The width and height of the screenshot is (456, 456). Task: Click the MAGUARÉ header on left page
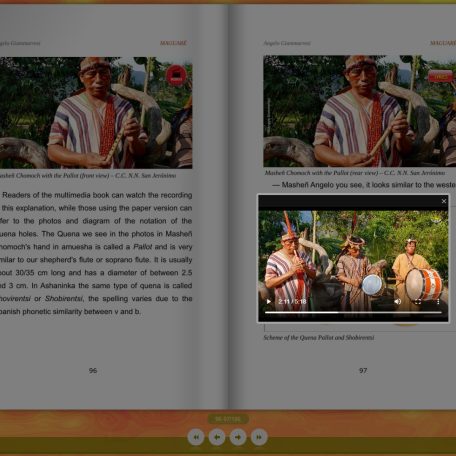tap(173, 43)
